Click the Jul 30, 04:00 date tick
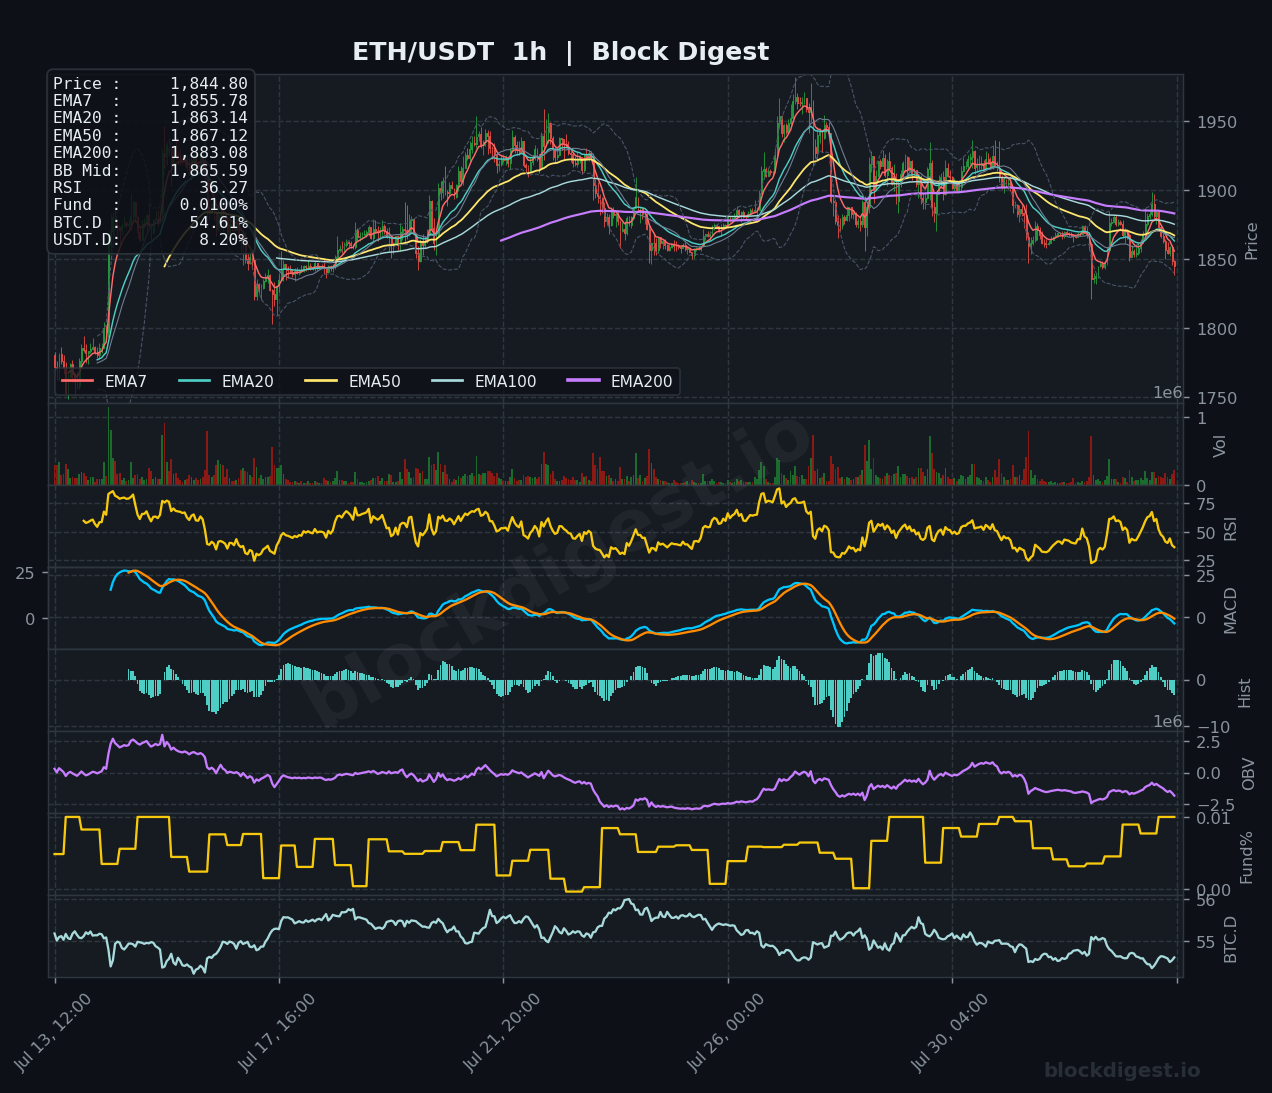The image size is (1272, 1093). 952,1032
